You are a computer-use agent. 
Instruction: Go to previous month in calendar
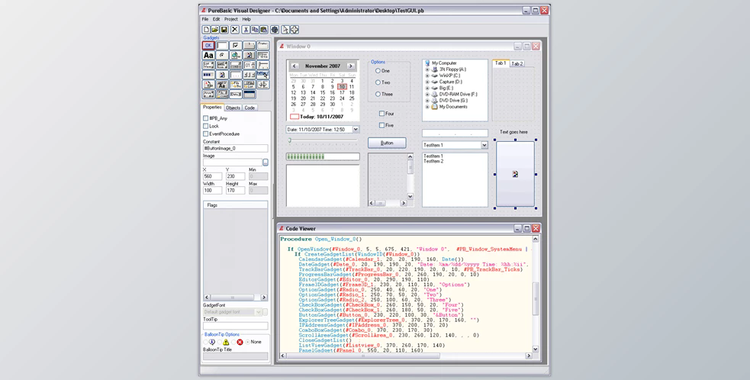point(294,66)
